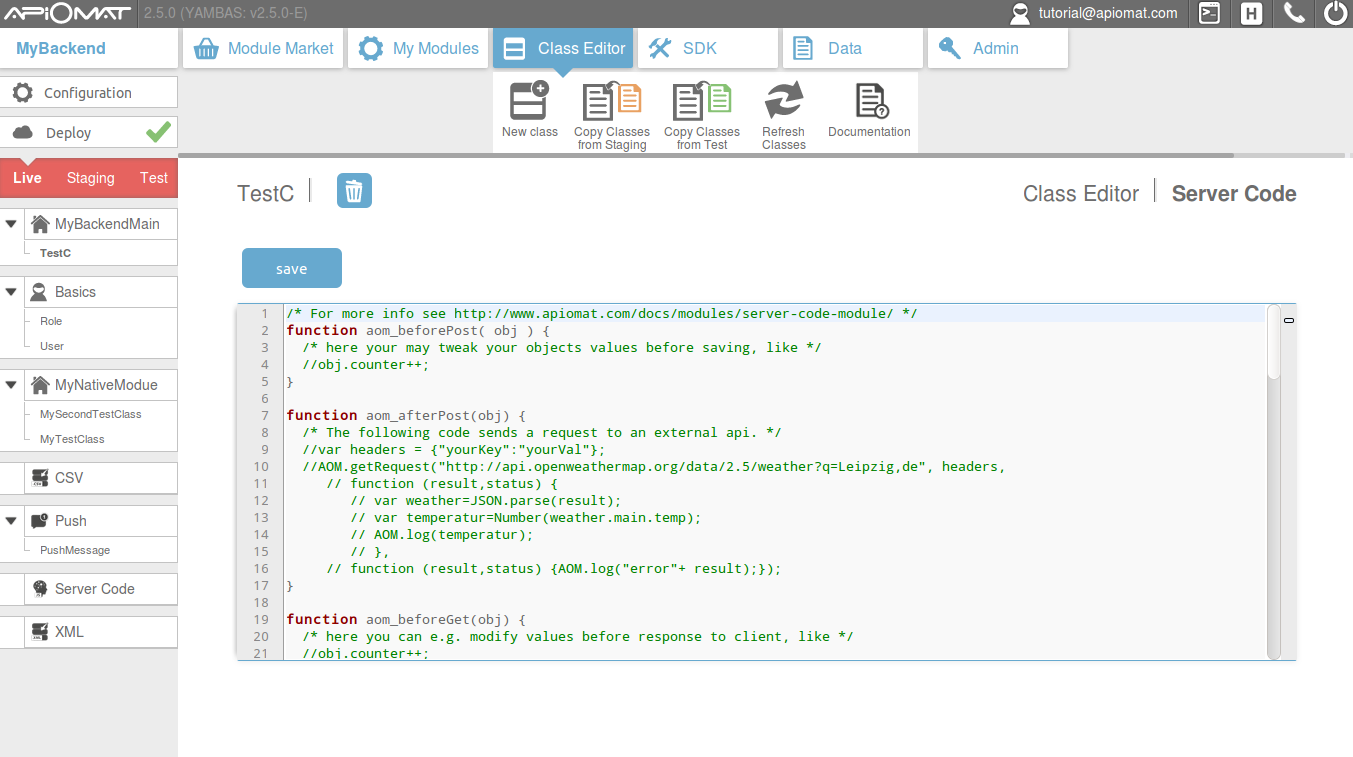Click the aom_beforeGet function line

[x=406, y=619]
